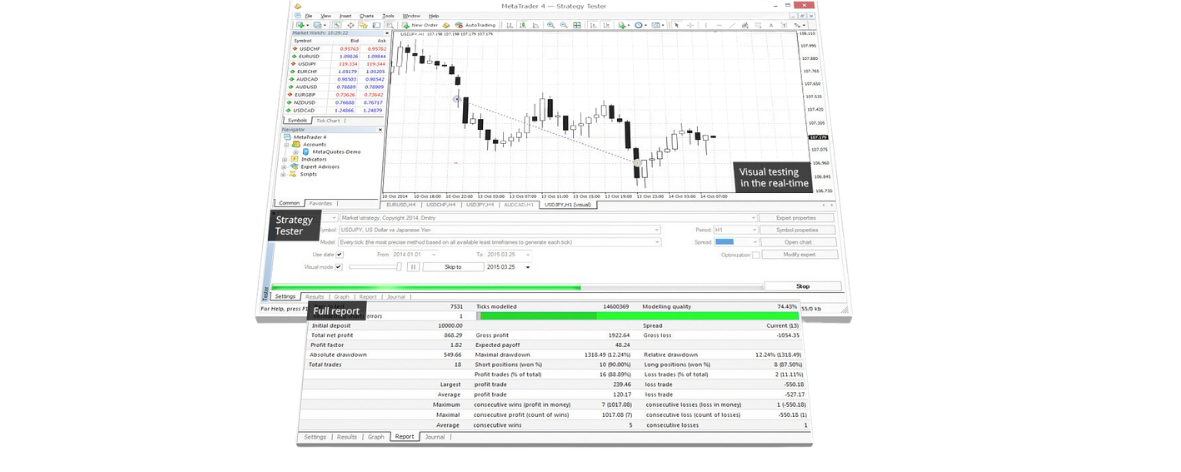Toggle the AutoTrading toolbar button
The image size is (1181, 472).
click(x=475, y=25)
